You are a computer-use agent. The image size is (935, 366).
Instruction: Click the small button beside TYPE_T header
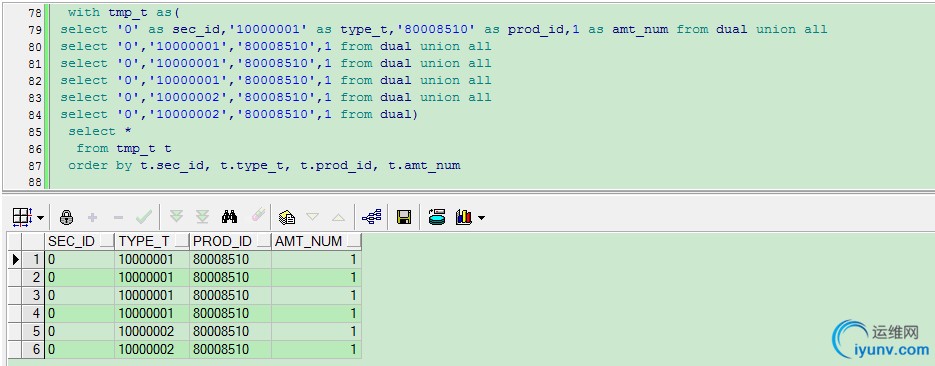point(181,241)
